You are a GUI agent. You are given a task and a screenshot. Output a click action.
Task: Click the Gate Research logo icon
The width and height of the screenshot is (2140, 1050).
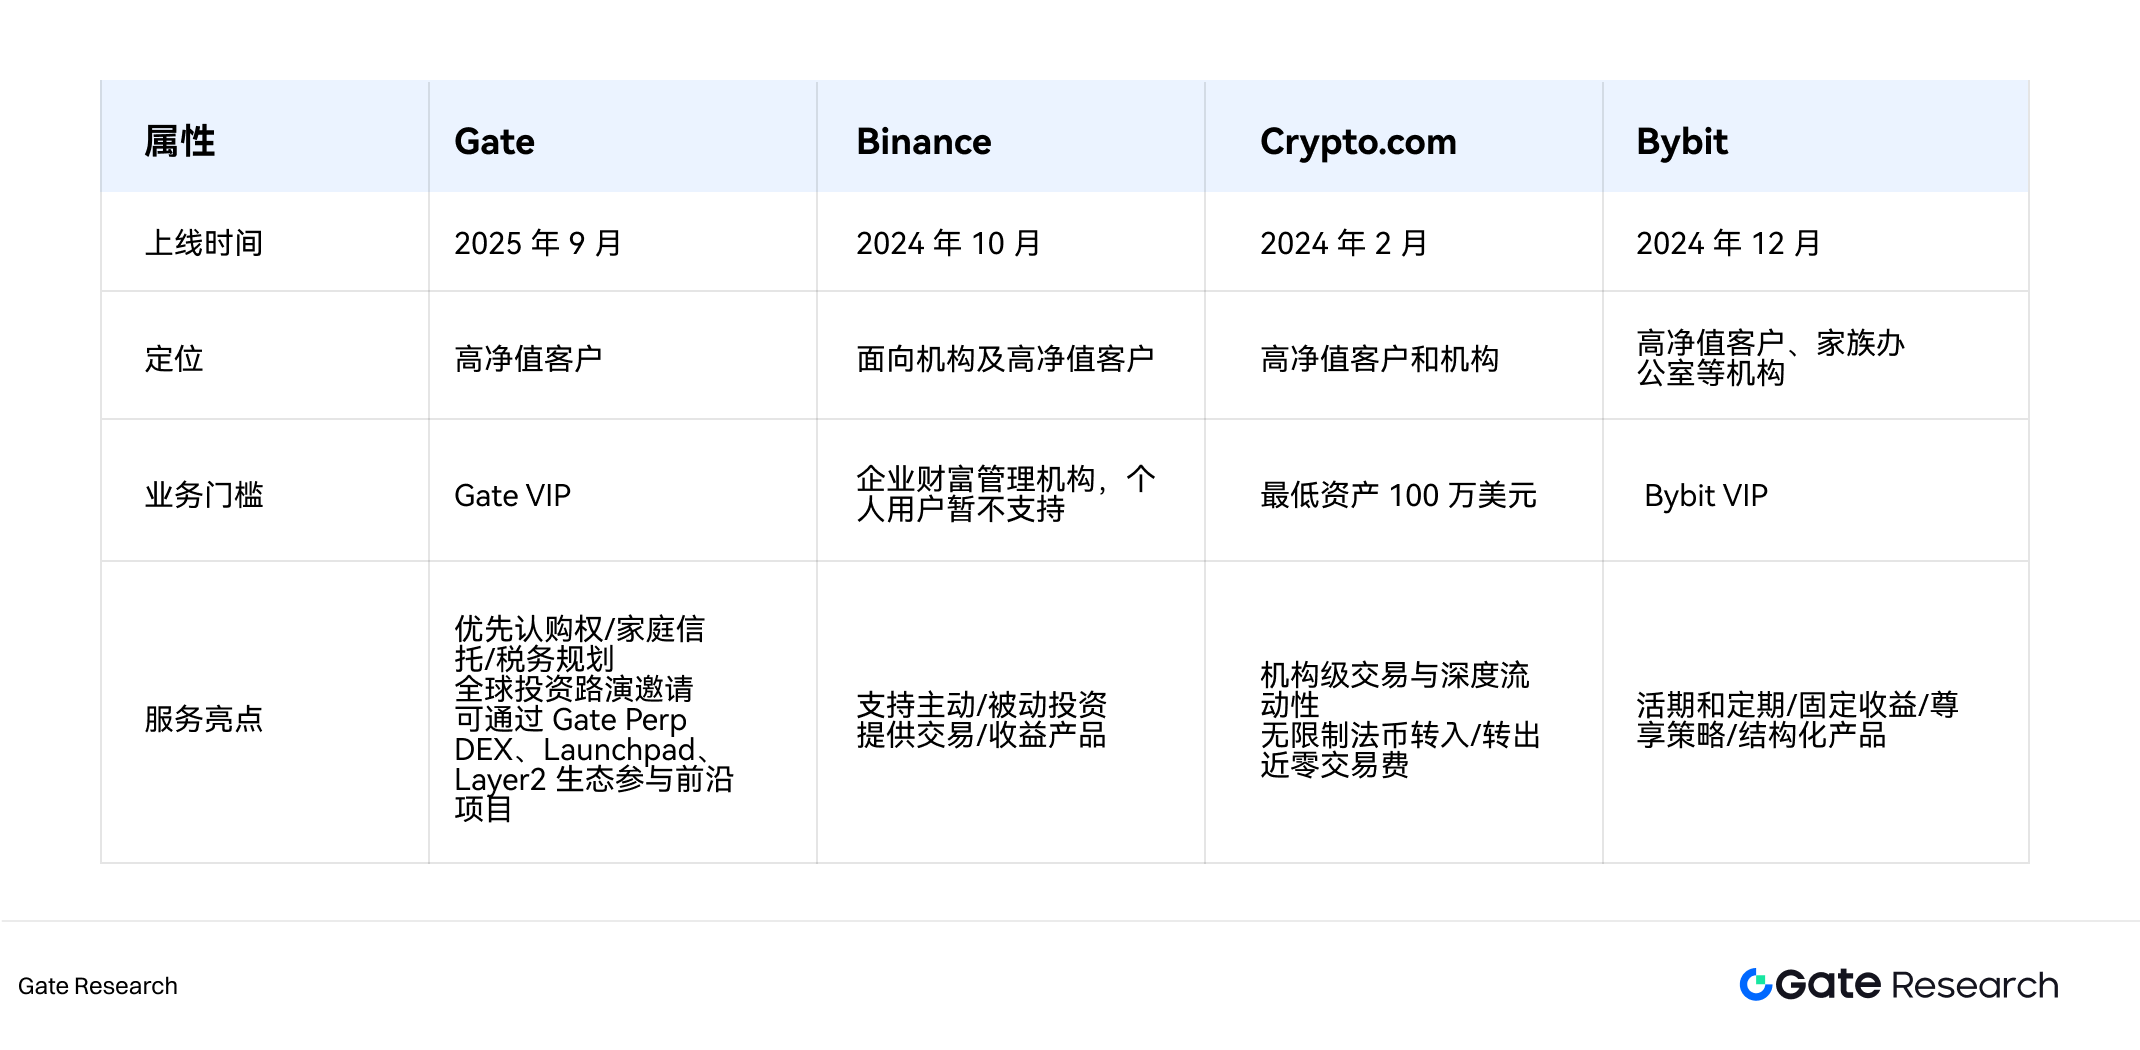[x=1755, y=985]
